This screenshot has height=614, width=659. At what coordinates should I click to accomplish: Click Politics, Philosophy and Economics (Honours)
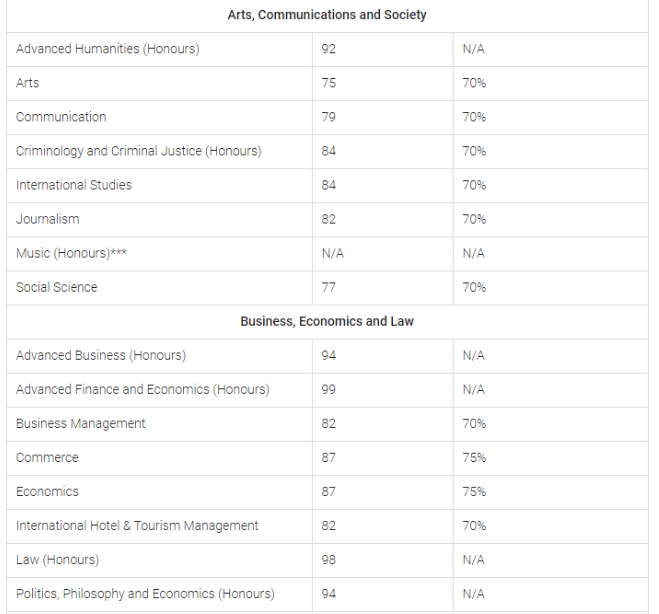pyautogui.click(x=145, y=593)
